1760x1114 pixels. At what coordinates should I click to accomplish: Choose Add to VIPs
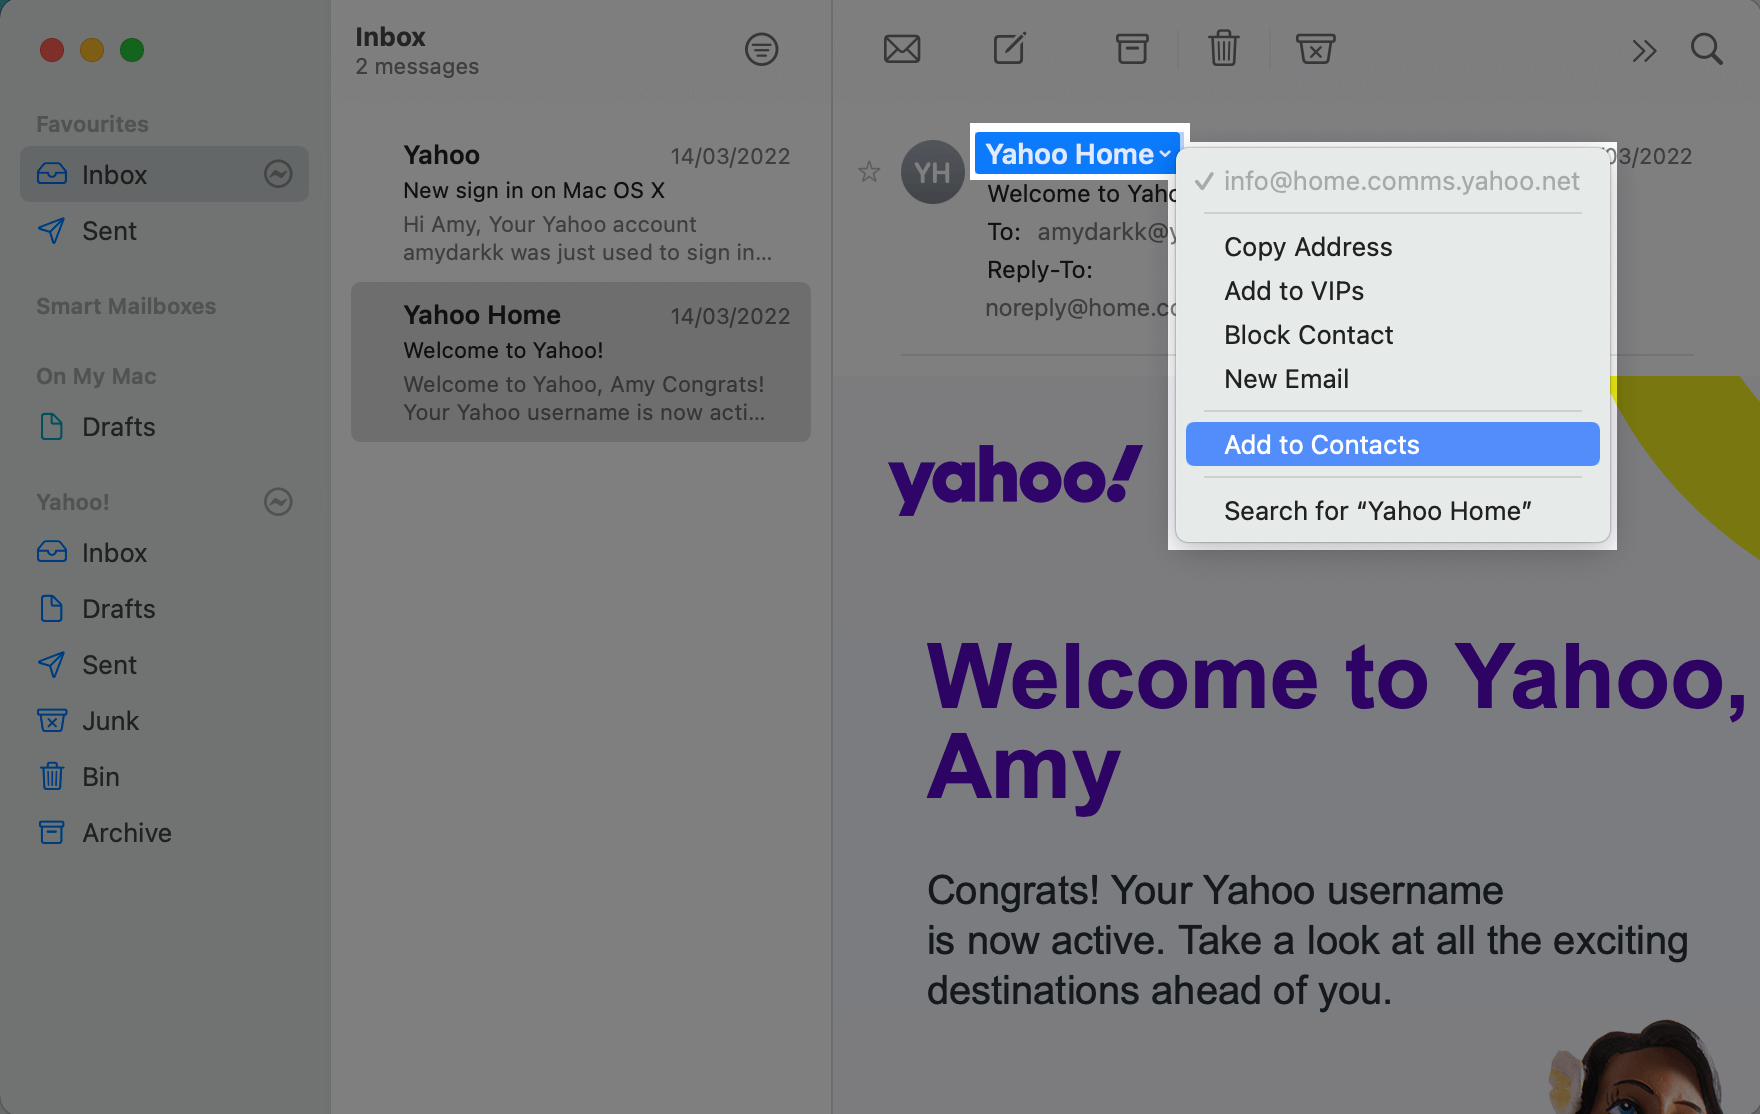(x=1392, y=291)
